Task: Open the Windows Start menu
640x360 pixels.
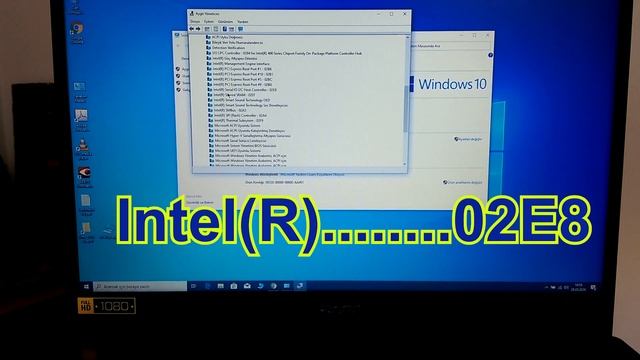Action: pyautogui.click(x=86, y=287)
